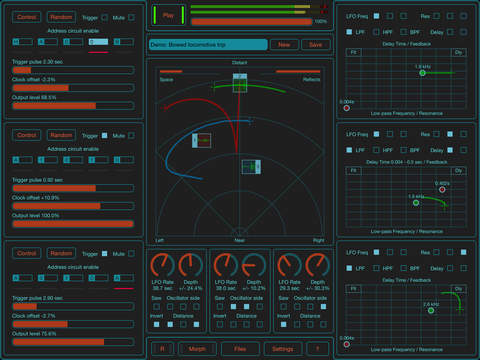Select the red delay node in middle filter grid
The image size is (480, 360).
click(442, 189)
